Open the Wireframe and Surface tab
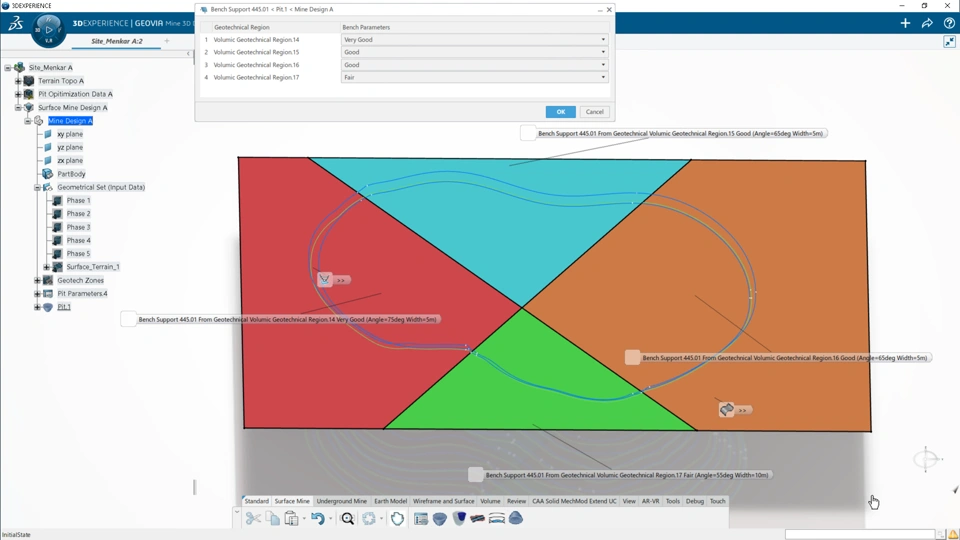The image size is (960, 540). point(443,501)
